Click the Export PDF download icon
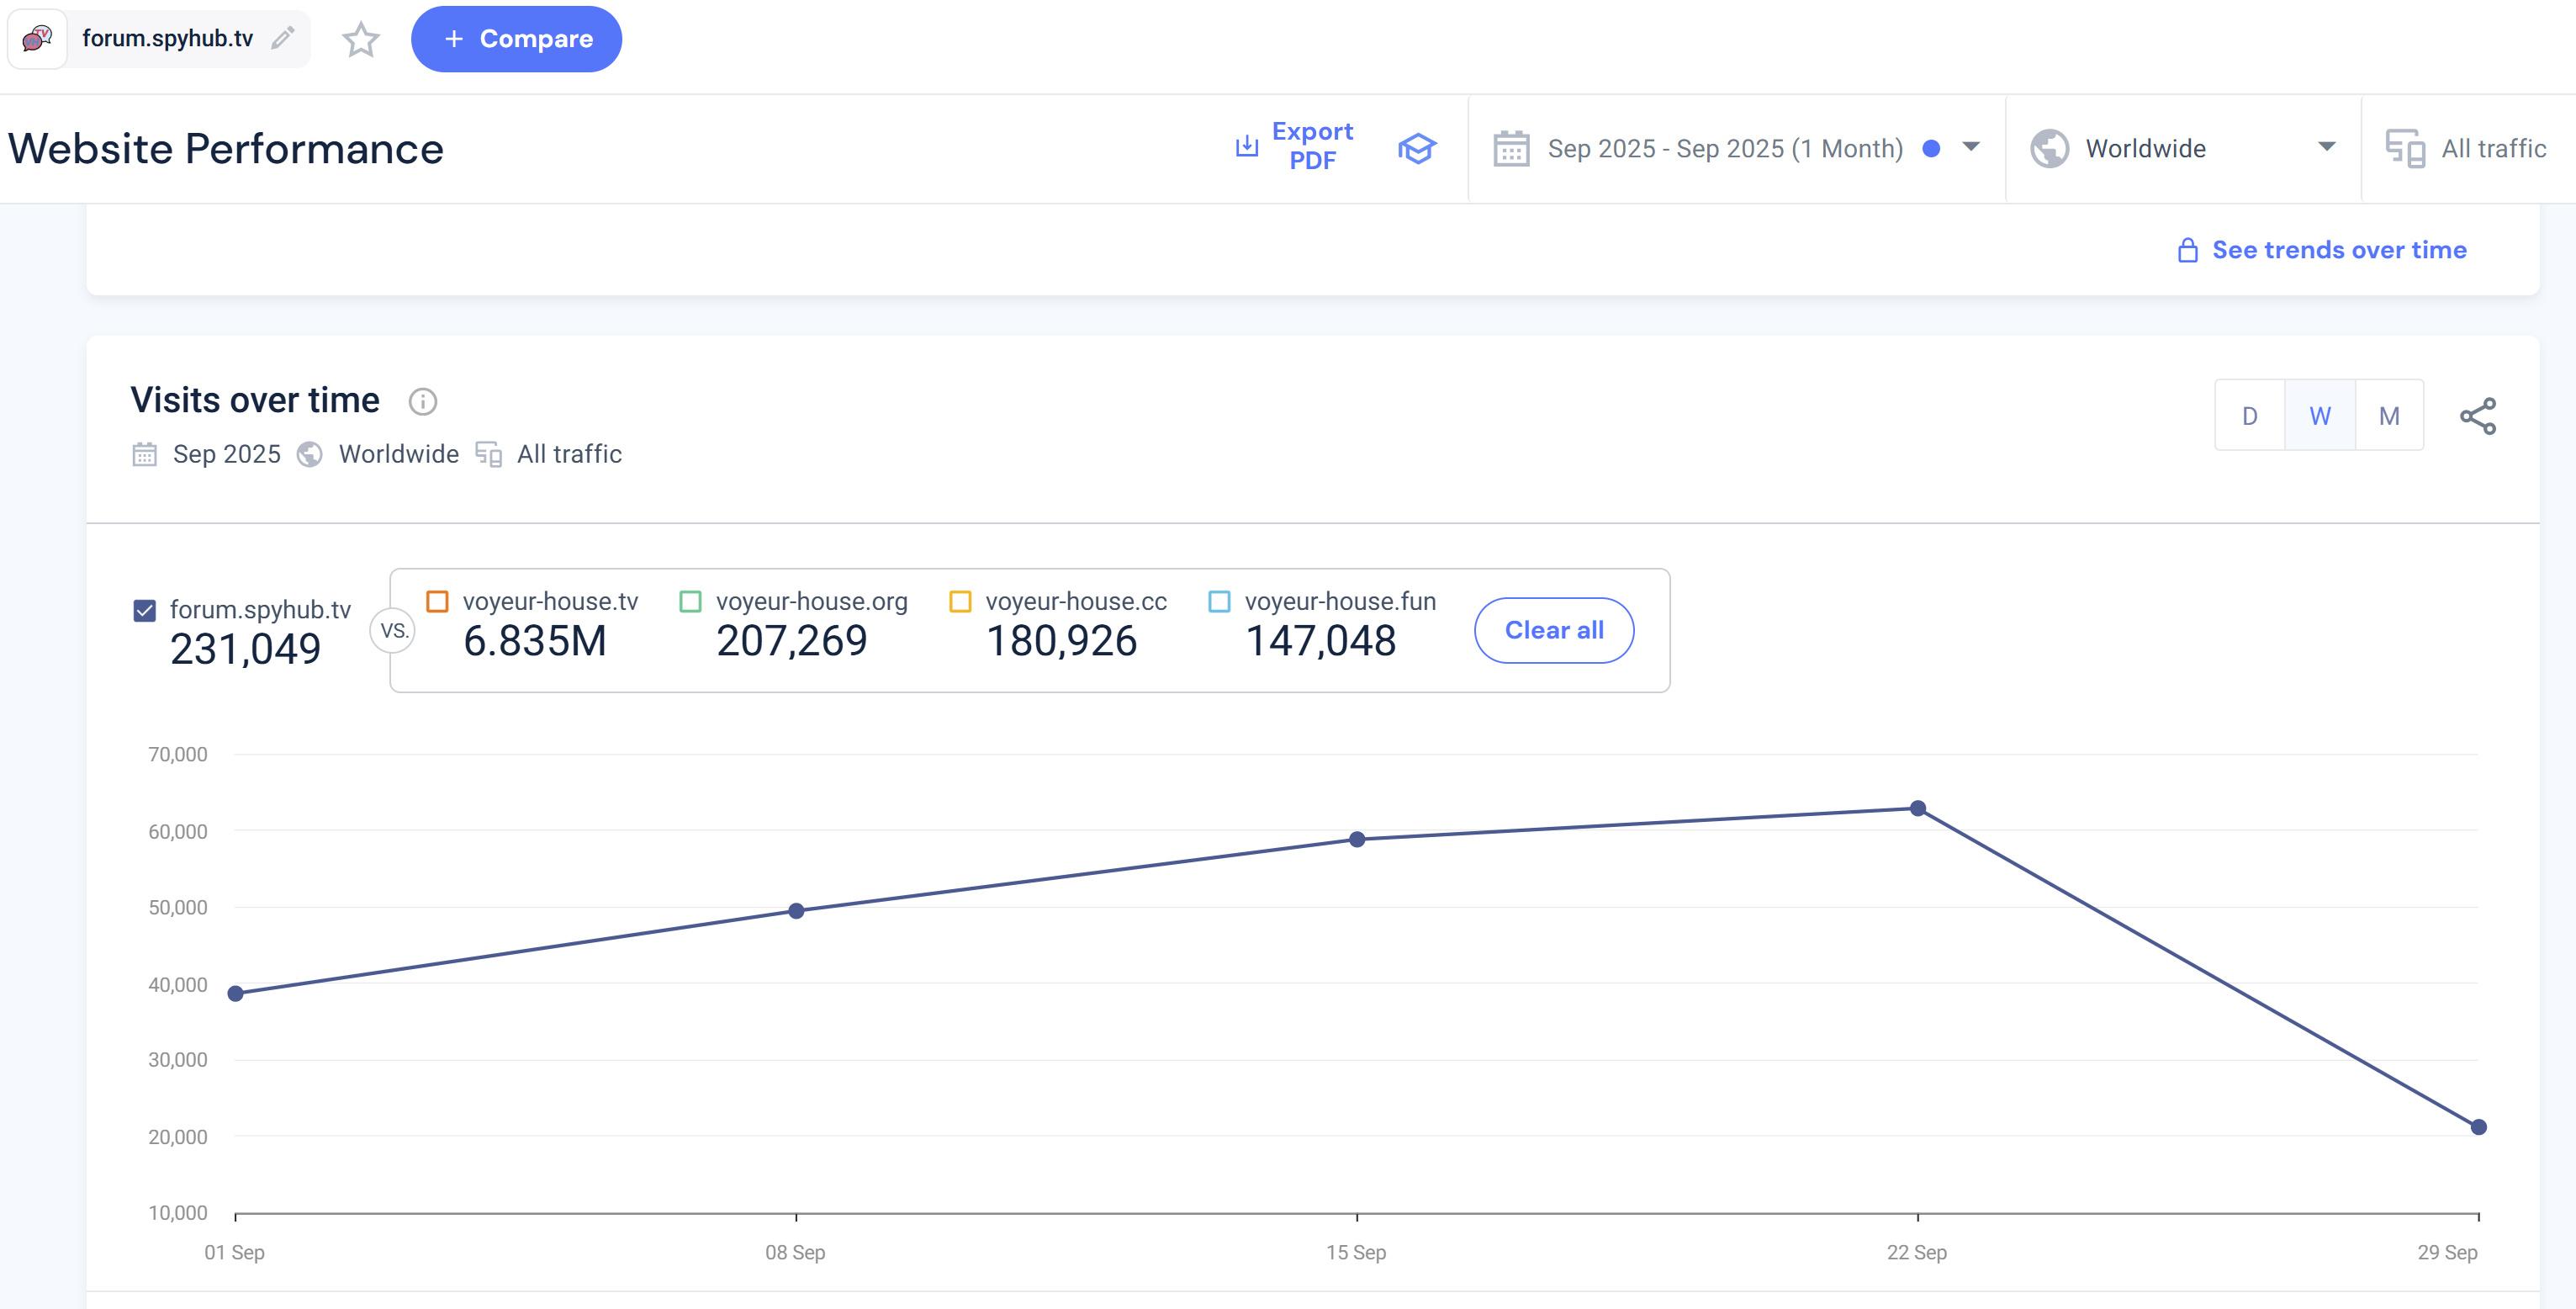This screenshot has width=2576, height=1309. pos(1246,147)
